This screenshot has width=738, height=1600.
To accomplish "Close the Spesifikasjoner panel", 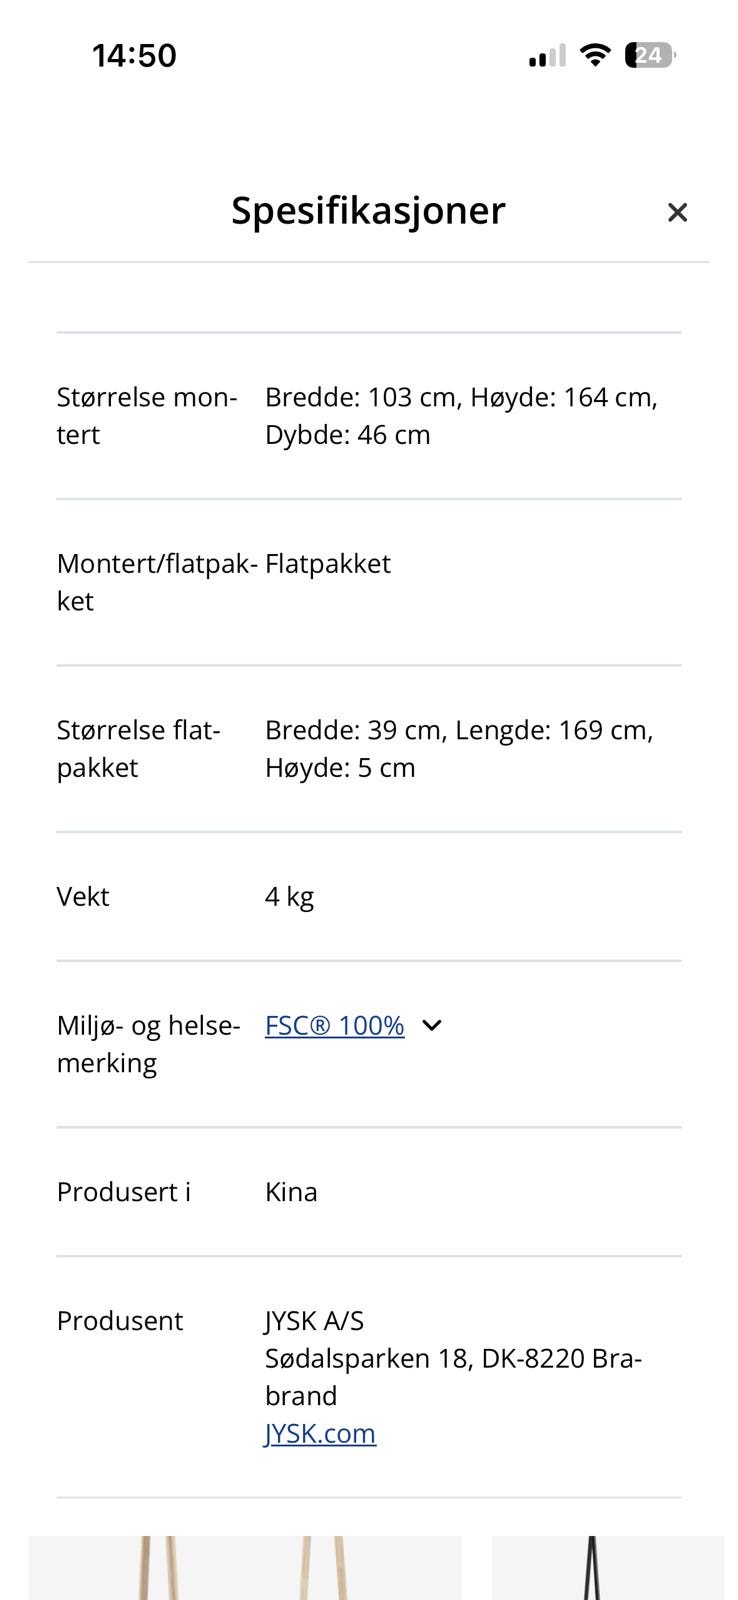I will pyautogui.click(x=677, y=212).
